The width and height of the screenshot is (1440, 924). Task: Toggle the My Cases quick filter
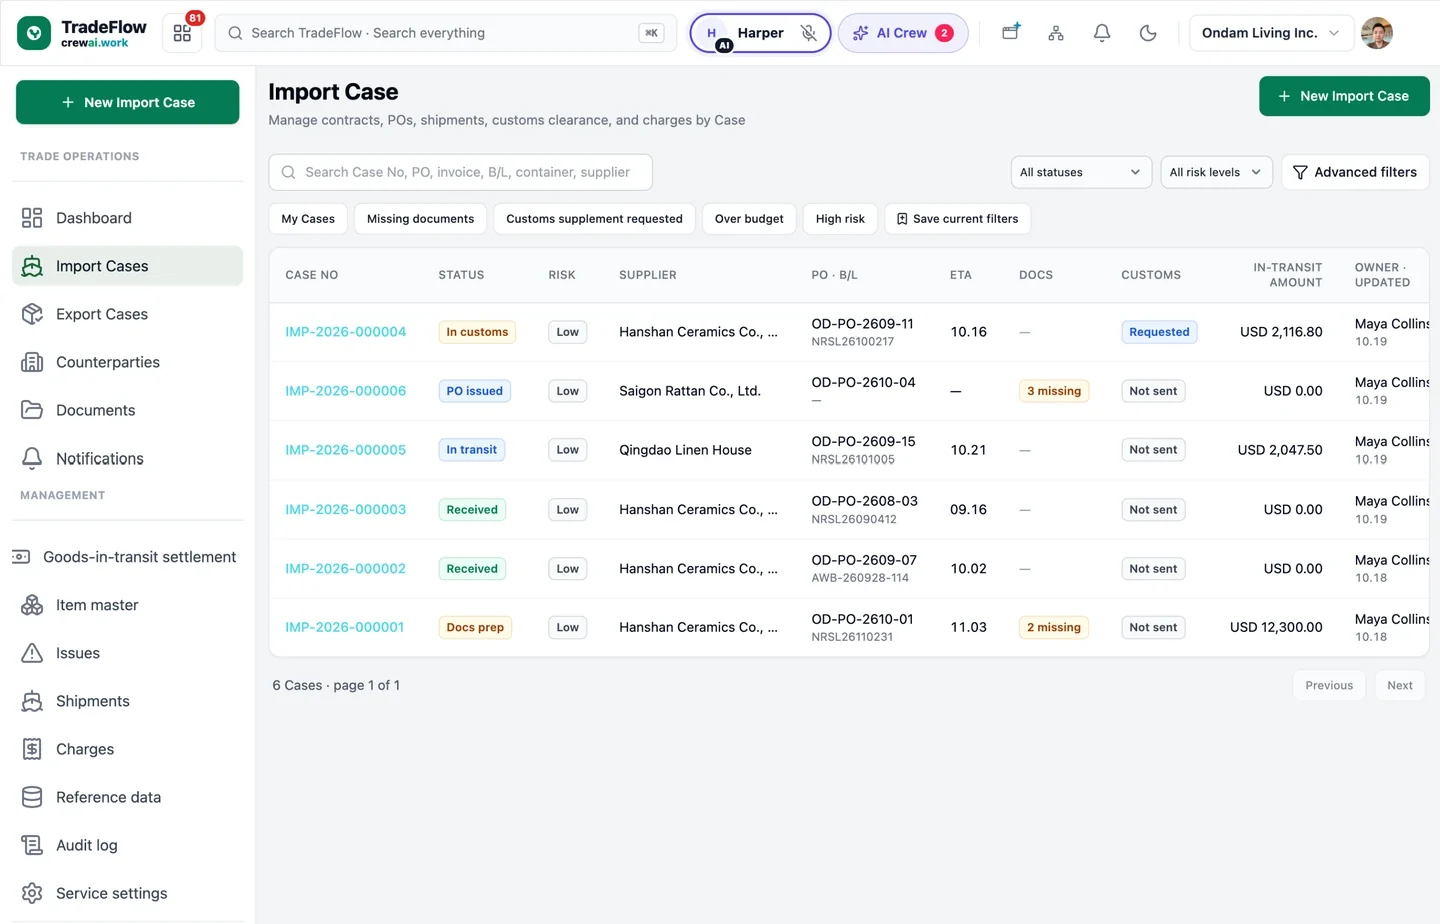[308, 219]
